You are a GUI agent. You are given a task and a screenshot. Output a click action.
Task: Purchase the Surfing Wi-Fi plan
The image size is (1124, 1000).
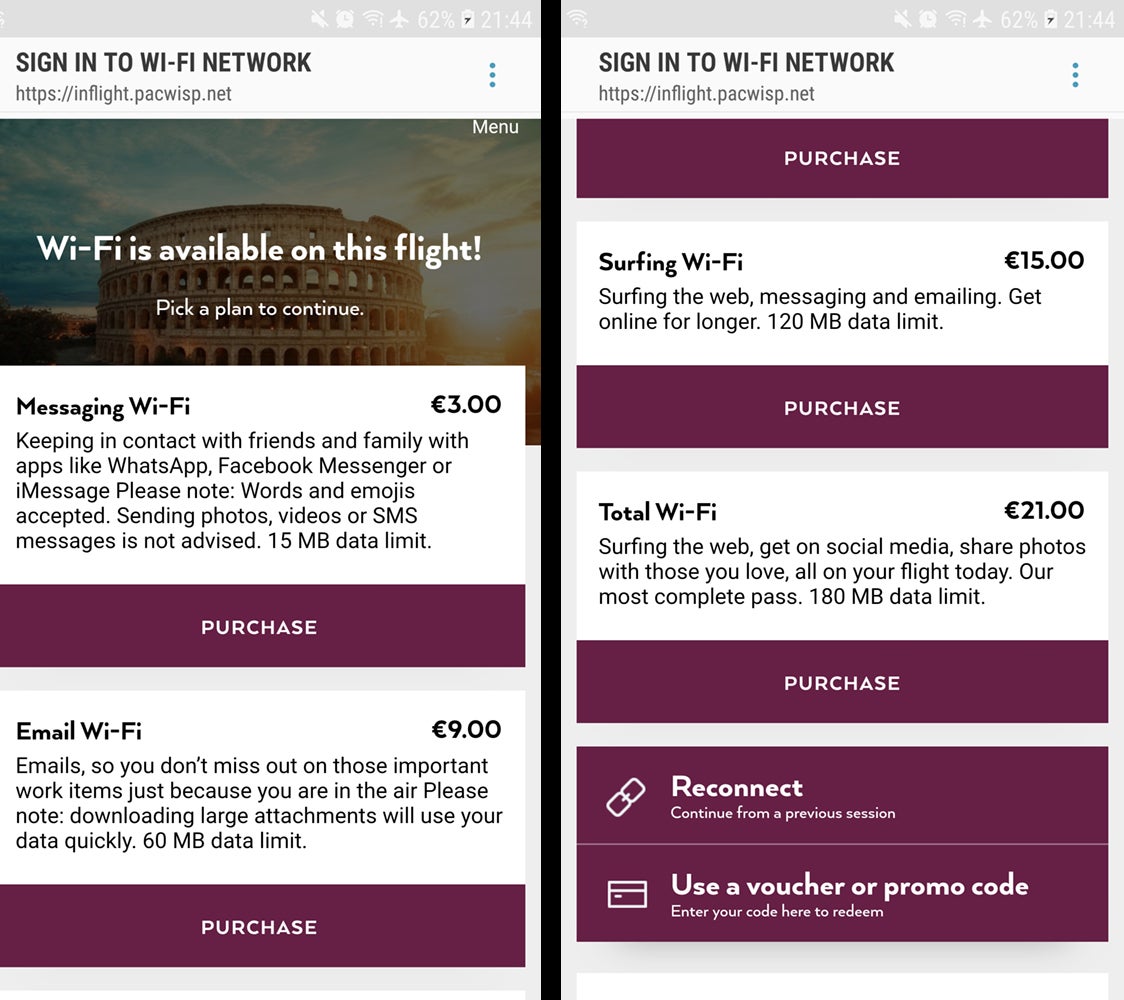[842, 408]
